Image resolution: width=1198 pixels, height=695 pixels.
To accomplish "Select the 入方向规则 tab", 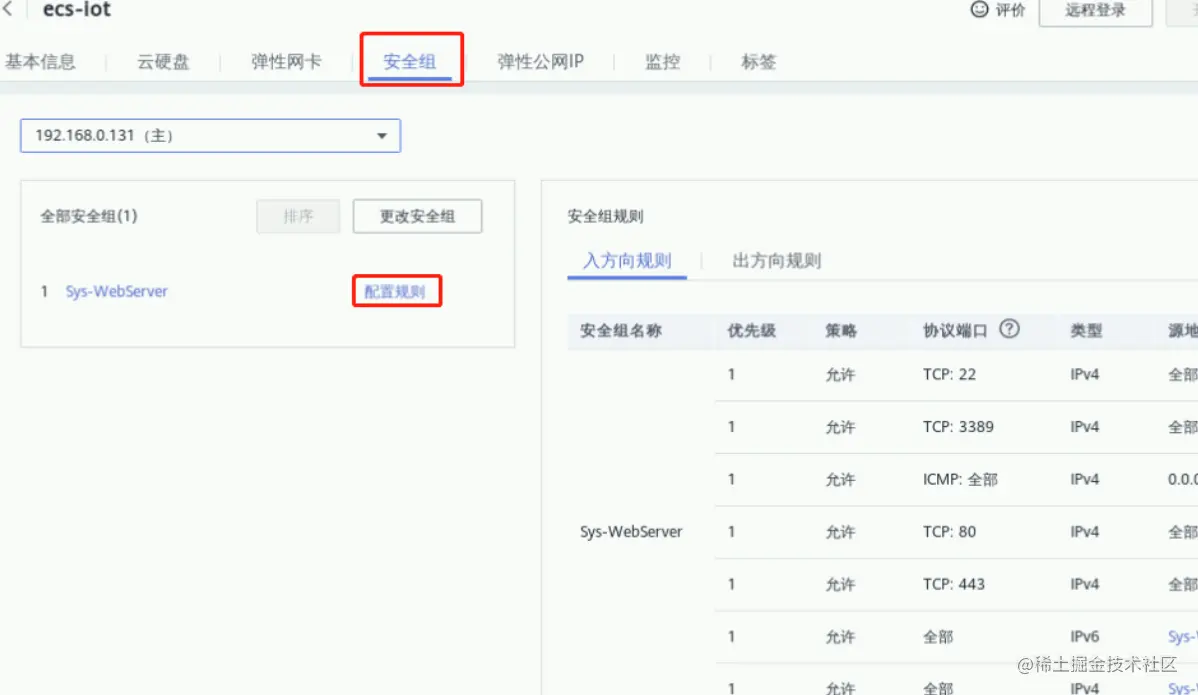I will (x=627, y=261).
